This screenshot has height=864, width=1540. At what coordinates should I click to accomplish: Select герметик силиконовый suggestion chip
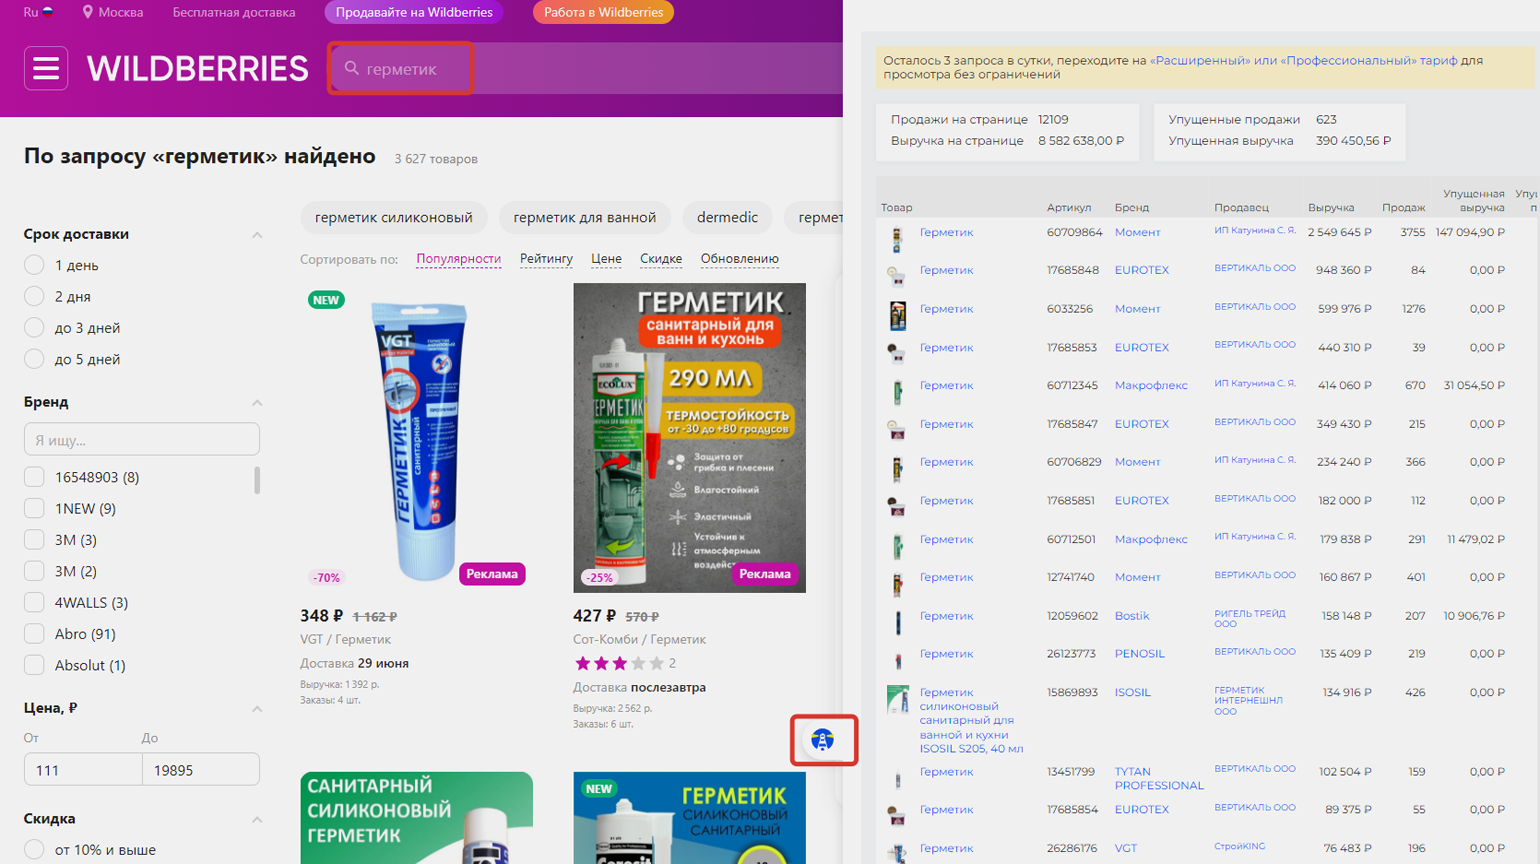tap(394, 217)
